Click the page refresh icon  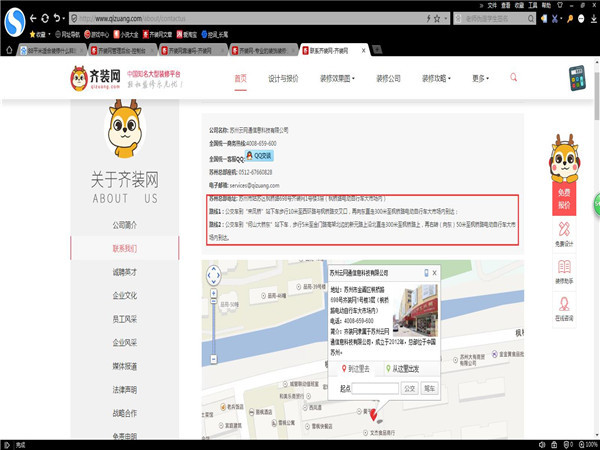[45, 18]
